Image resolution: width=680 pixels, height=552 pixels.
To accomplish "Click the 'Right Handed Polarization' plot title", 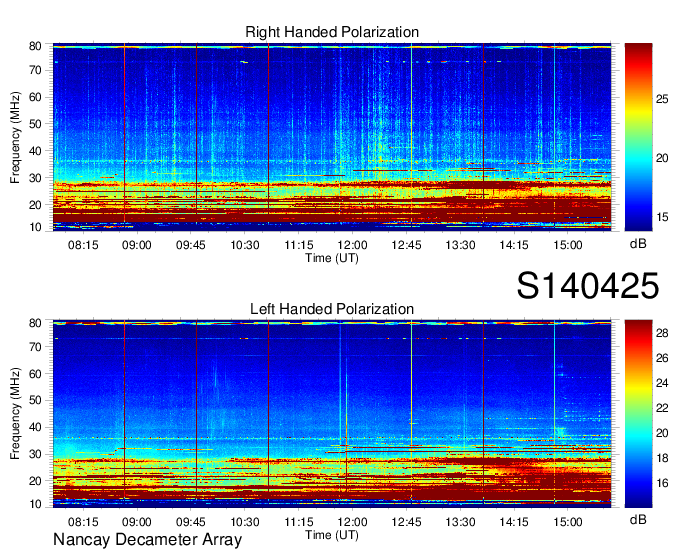I will point(332,32).
